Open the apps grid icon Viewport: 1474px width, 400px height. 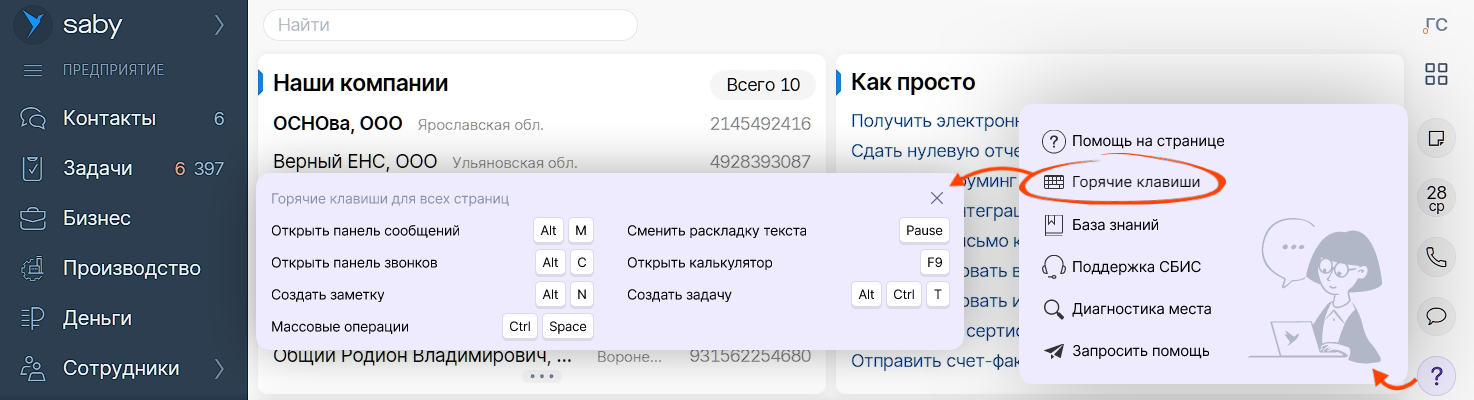pos(1436,74)
